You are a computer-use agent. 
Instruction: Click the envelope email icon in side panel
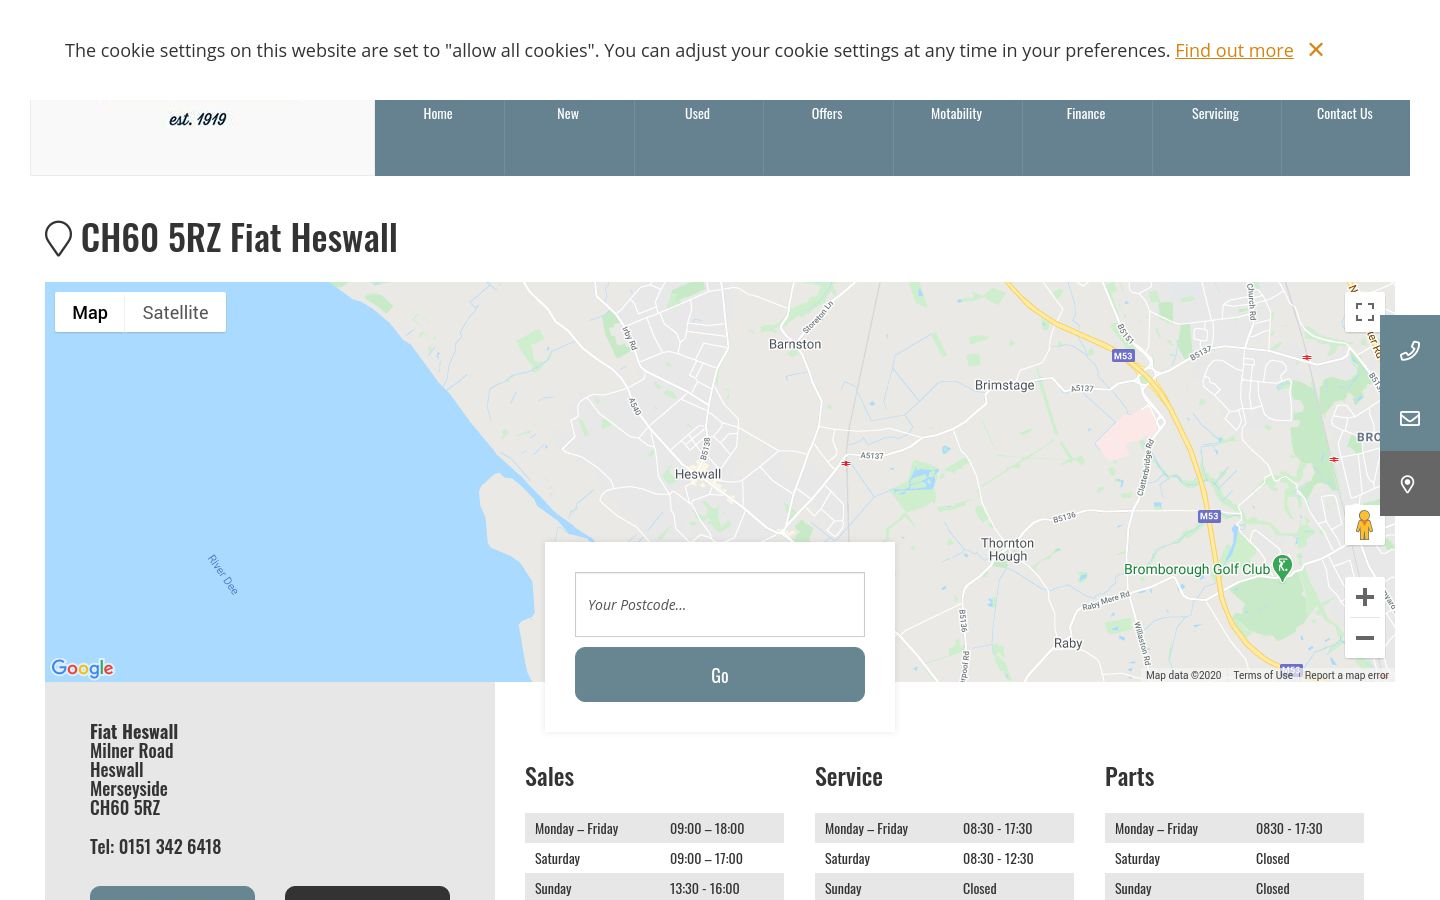(1410, 418)
